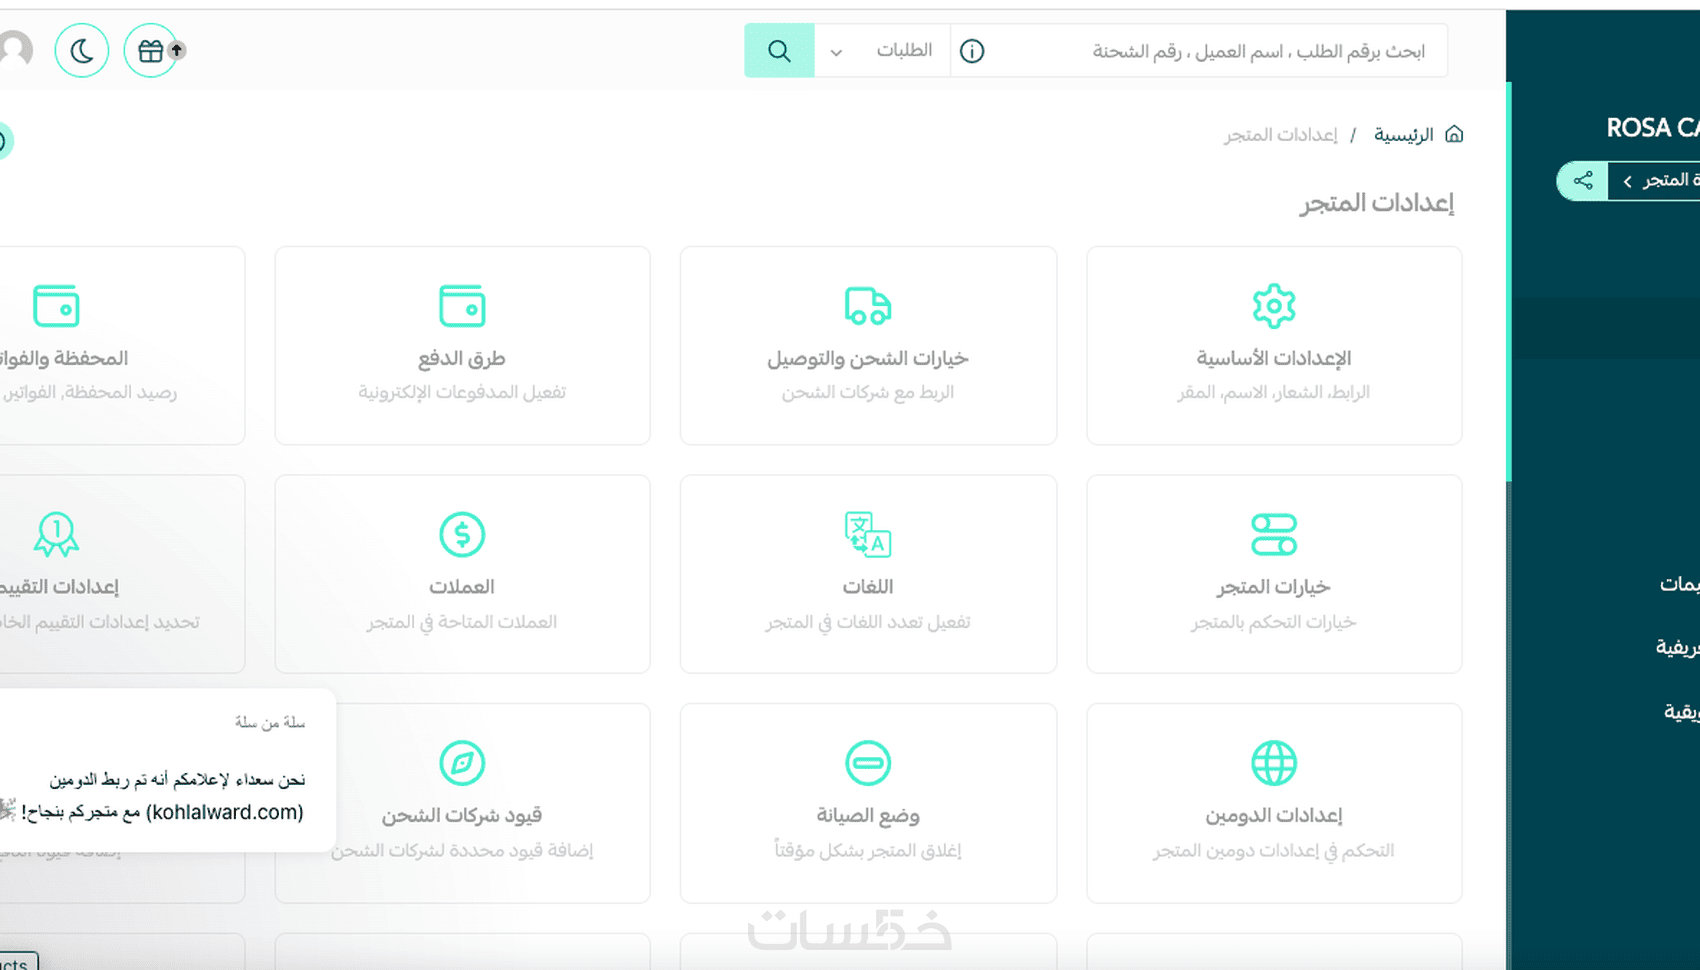
Task: Click the الرئيسية breadcrumb link
Action: point(1403,135)
